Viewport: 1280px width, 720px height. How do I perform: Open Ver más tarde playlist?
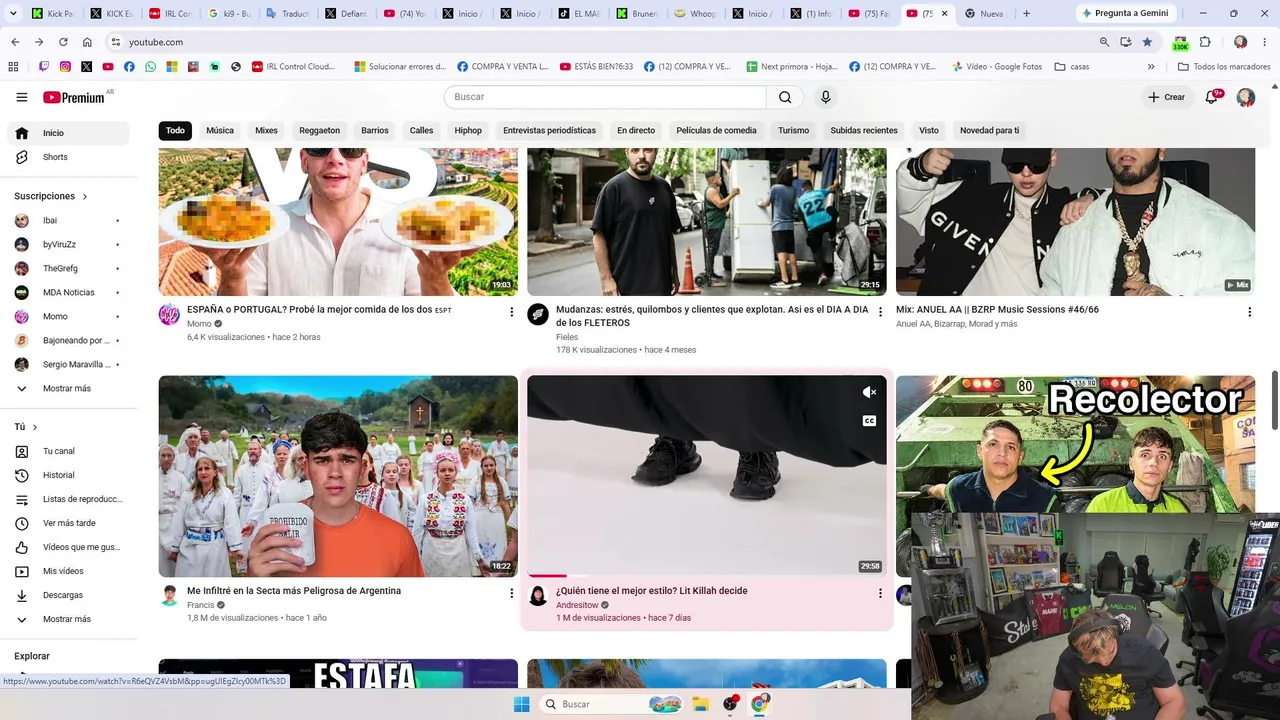pyautogui.click(x=68, y=523)
